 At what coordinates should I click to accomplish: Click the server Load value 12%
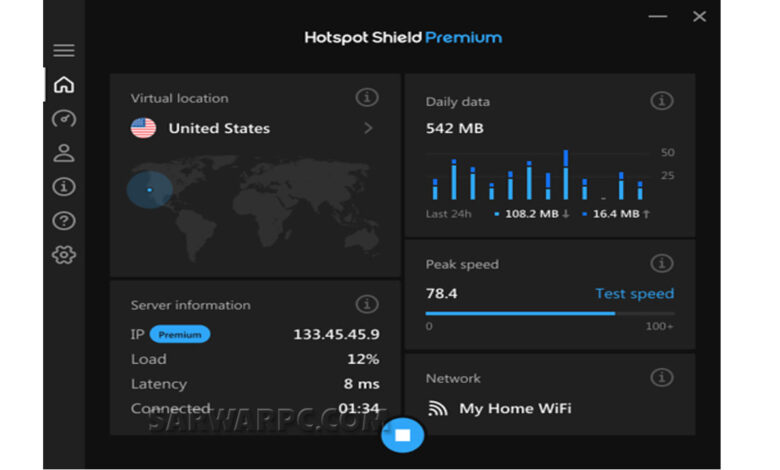pyautogui.click(x=363, y=359)
